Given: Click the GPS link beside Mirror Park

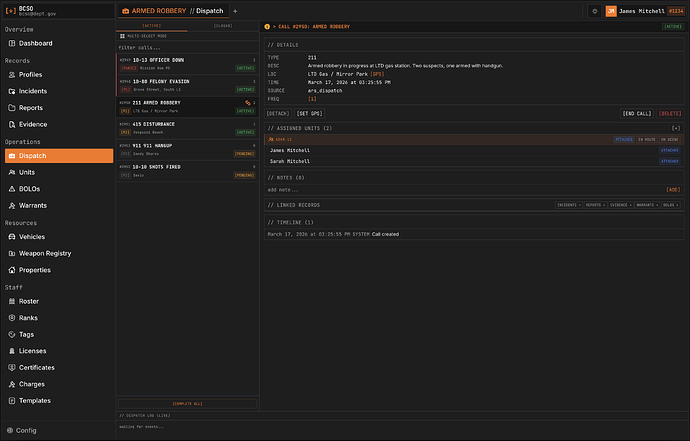Looking at the screenshot, I should coord(377,74).
